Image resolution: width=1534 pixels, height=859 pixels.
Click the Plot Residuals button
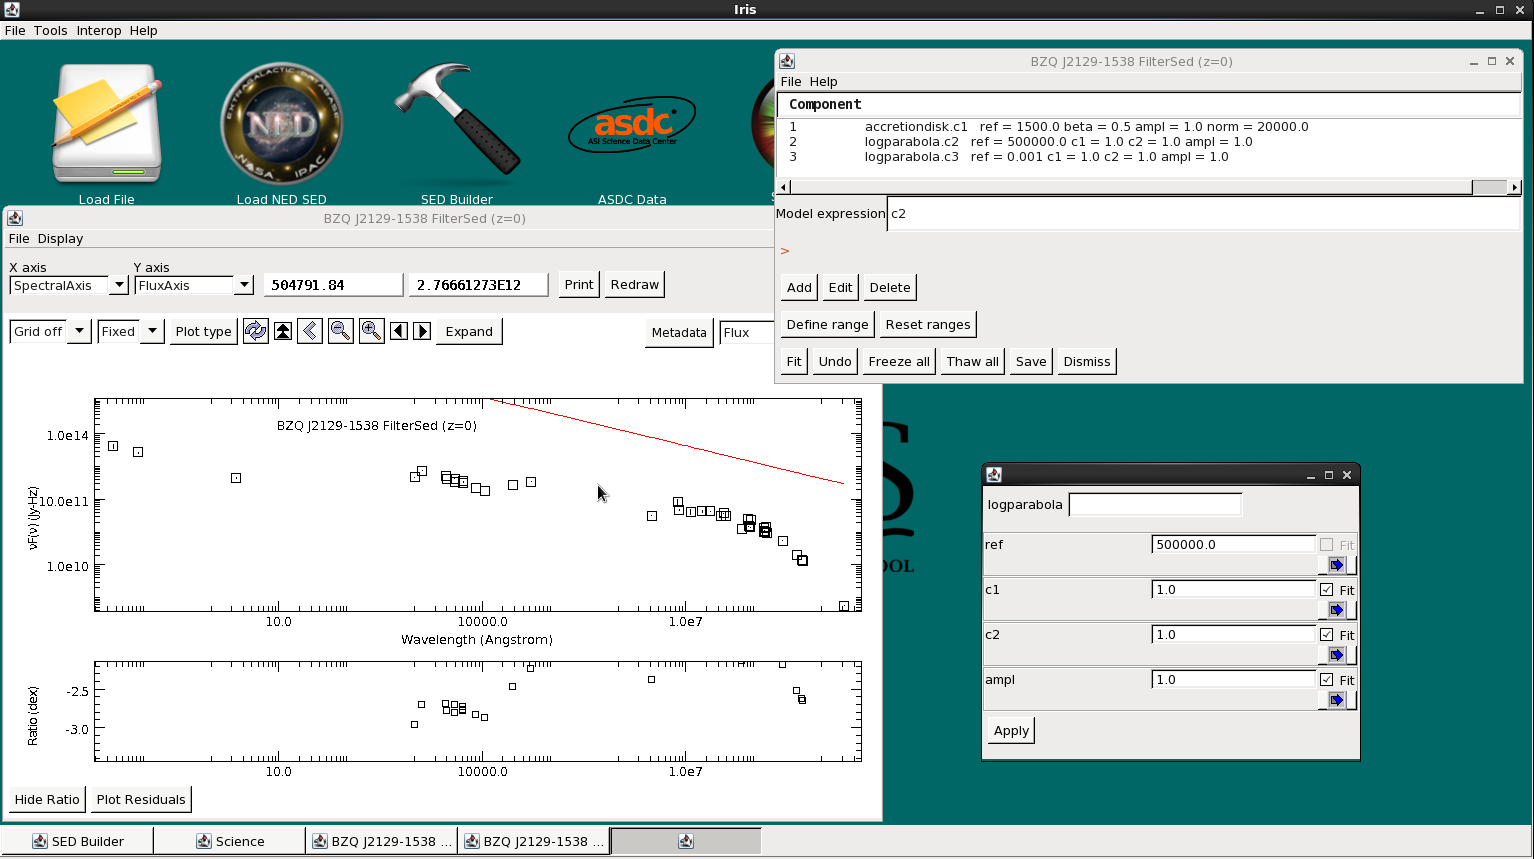(x=141, y=799)
